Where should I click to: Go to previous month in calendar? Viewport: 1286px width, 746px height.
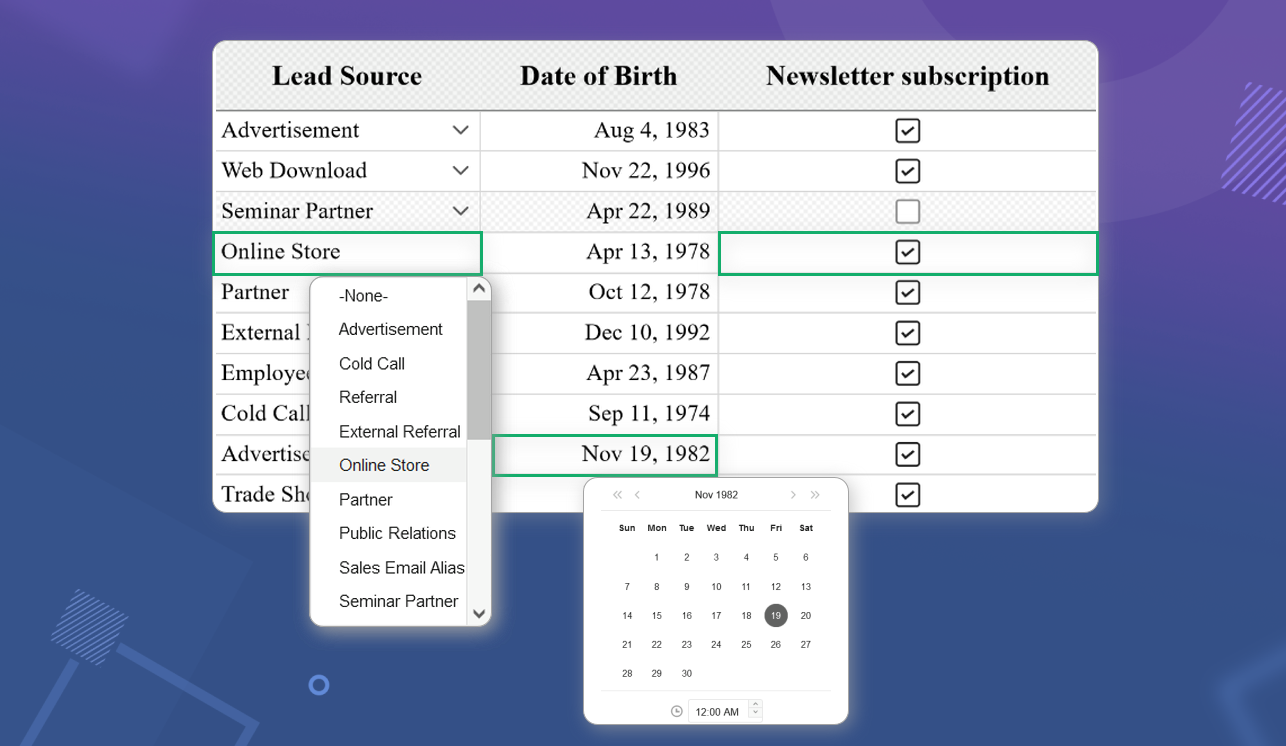[x=638, y=495]
